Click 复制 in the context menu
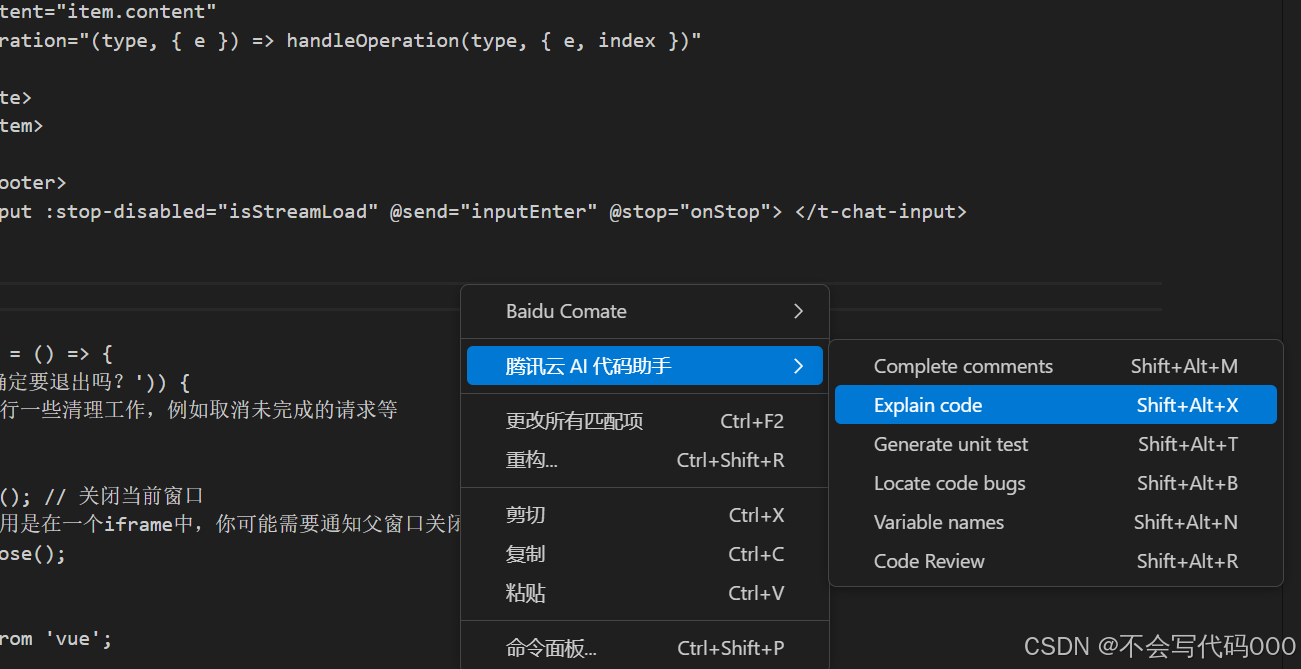Screen dimensions: 1301x669 [x=644, y=554]
